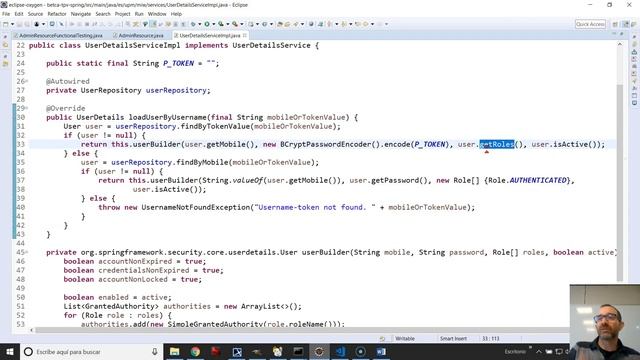This screenshot has height=360, width=640.
Task: Click the selected getRoles text
Action: [x=497, y=144]
